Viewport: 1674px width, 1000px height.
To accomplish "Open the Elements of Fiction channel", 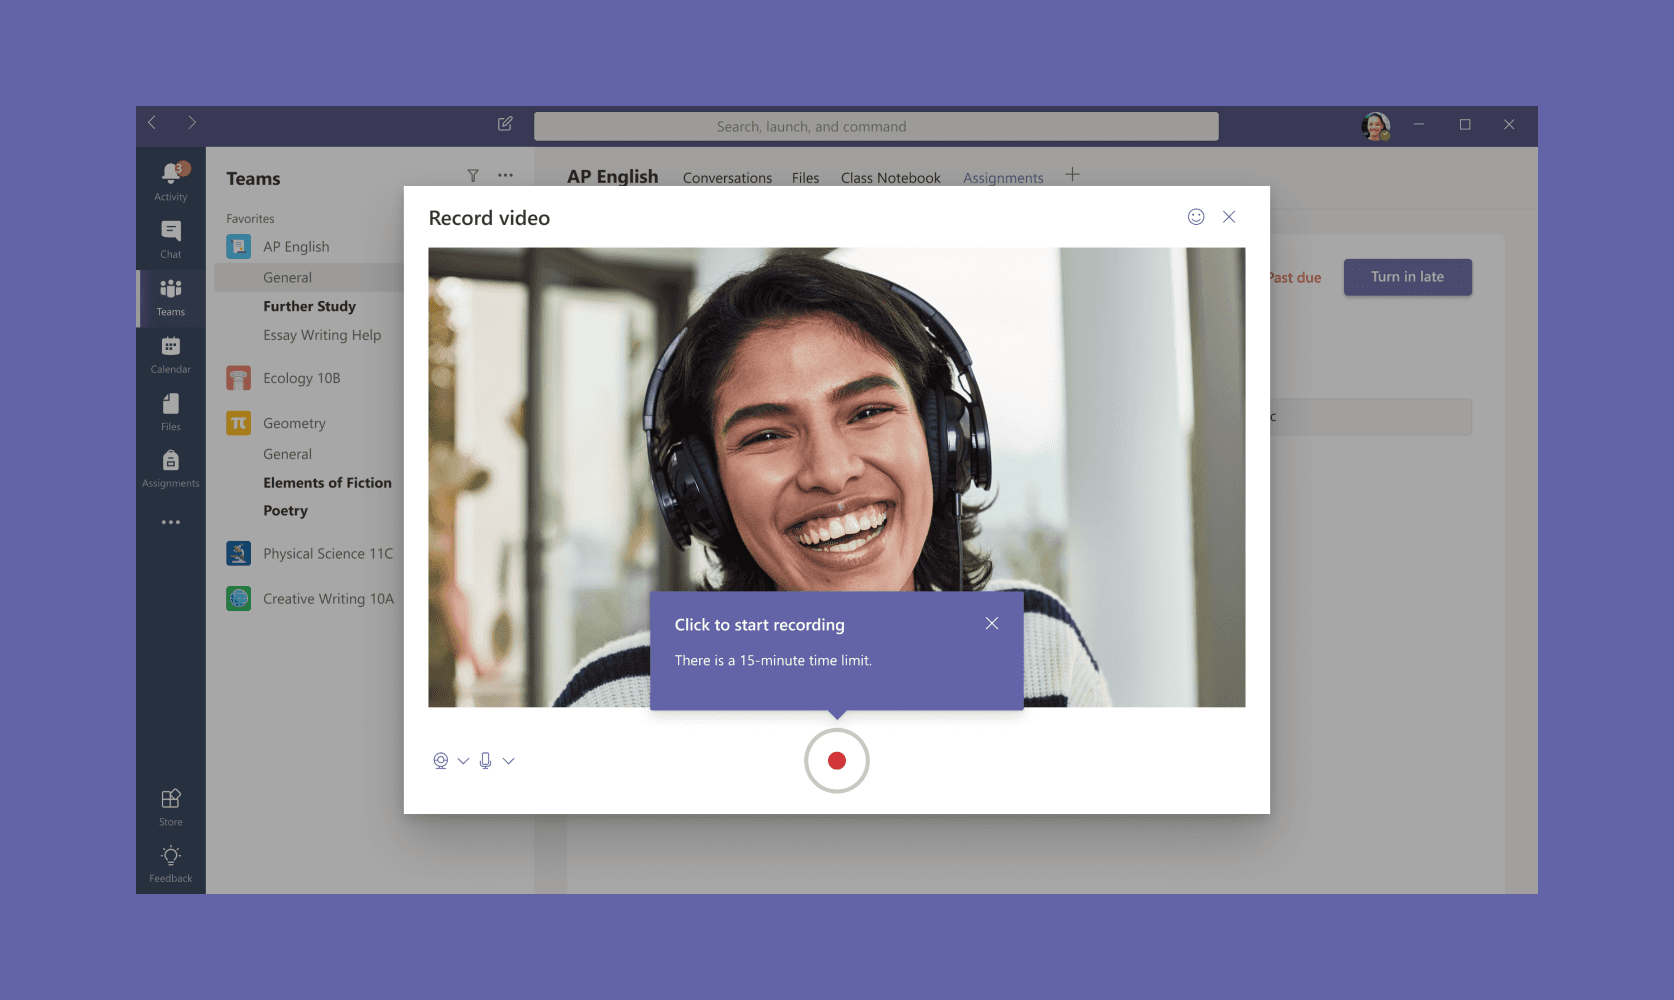I will 327,482.
